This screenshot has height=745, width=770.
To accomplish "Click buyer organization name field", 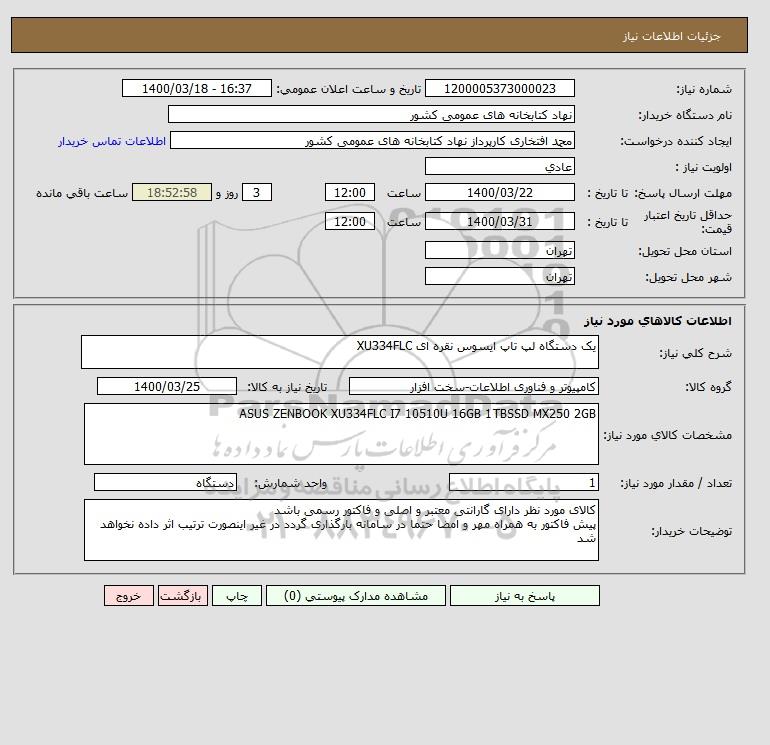I will [371, 114].
